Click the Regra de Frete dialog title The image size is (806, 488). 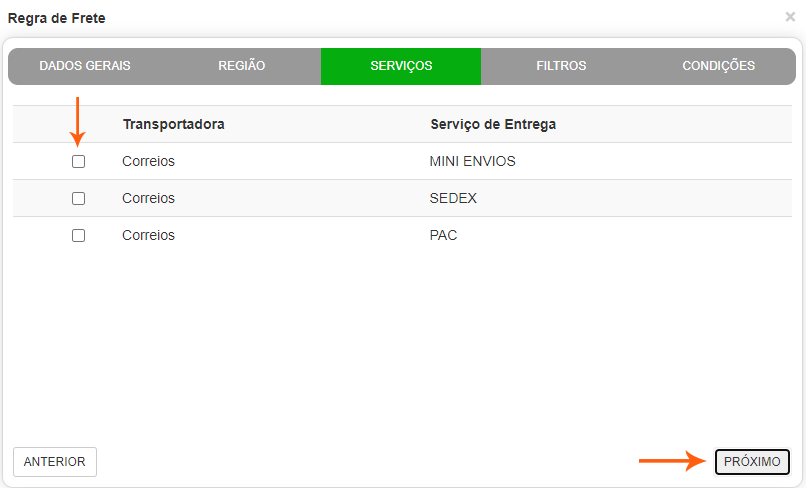[x=56, y=18]
